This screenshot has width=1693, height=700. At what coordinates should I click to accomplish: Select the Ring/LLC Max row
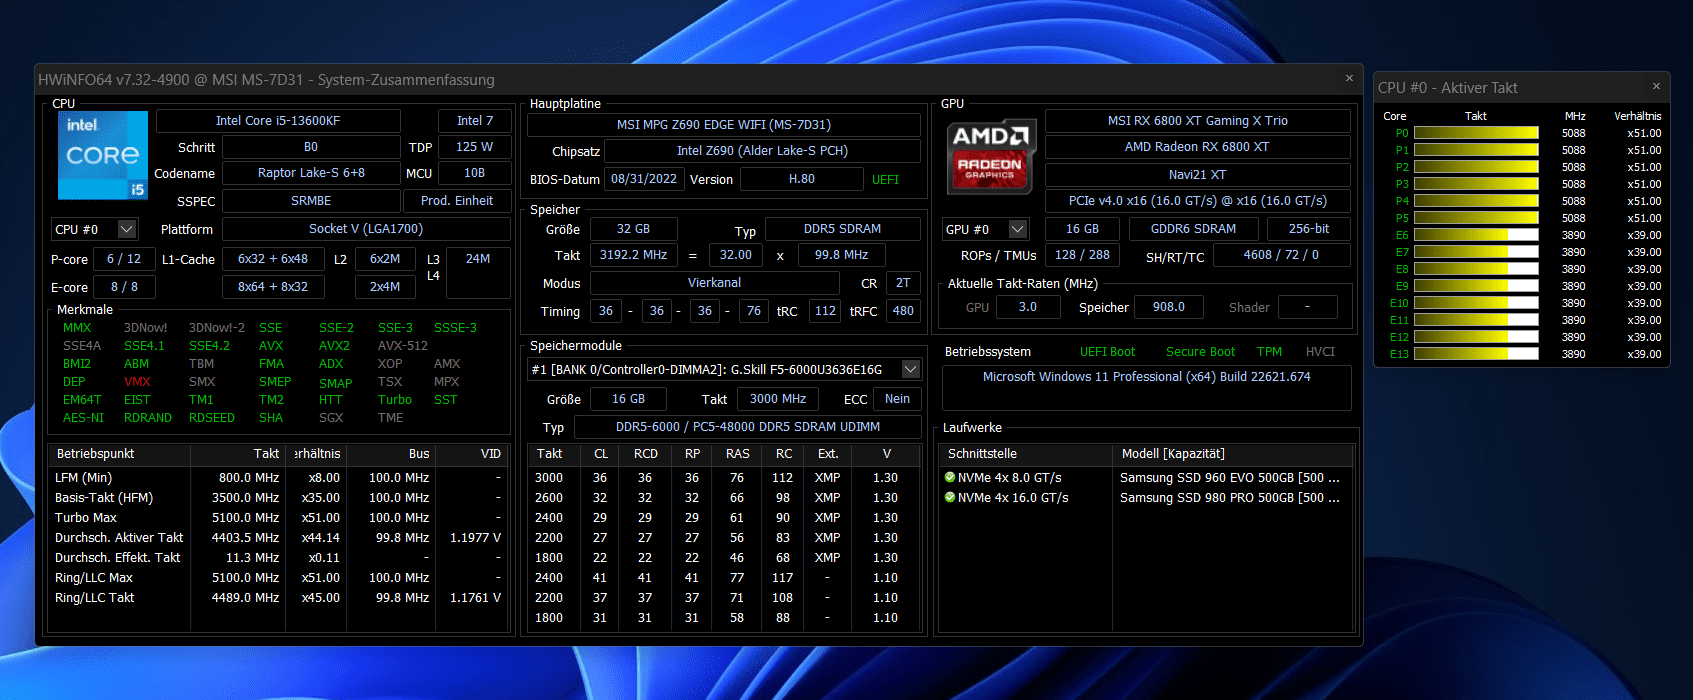(x=278, y=578)
